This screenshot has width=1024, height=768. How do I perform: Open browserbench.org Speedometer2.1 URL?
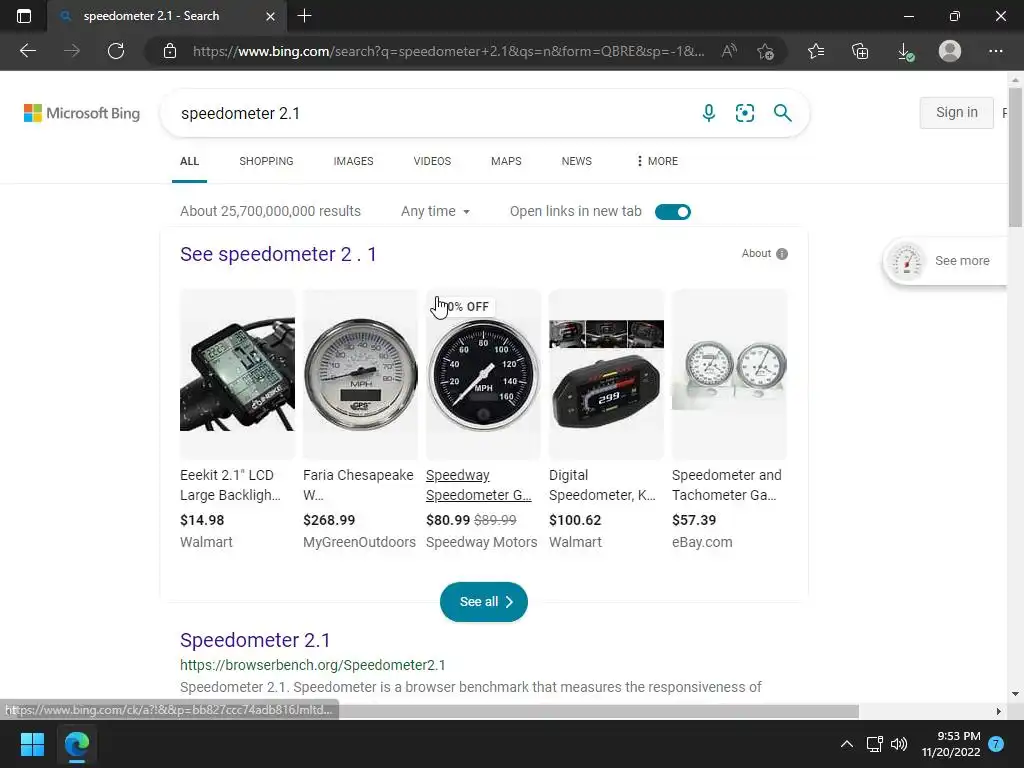pos(312,665)
